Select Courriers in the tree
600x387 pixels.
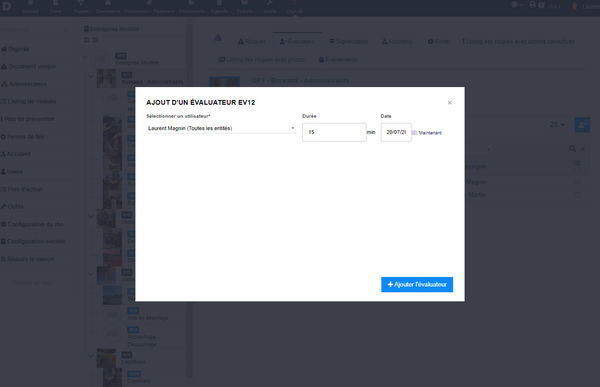[x=139, y=381]
